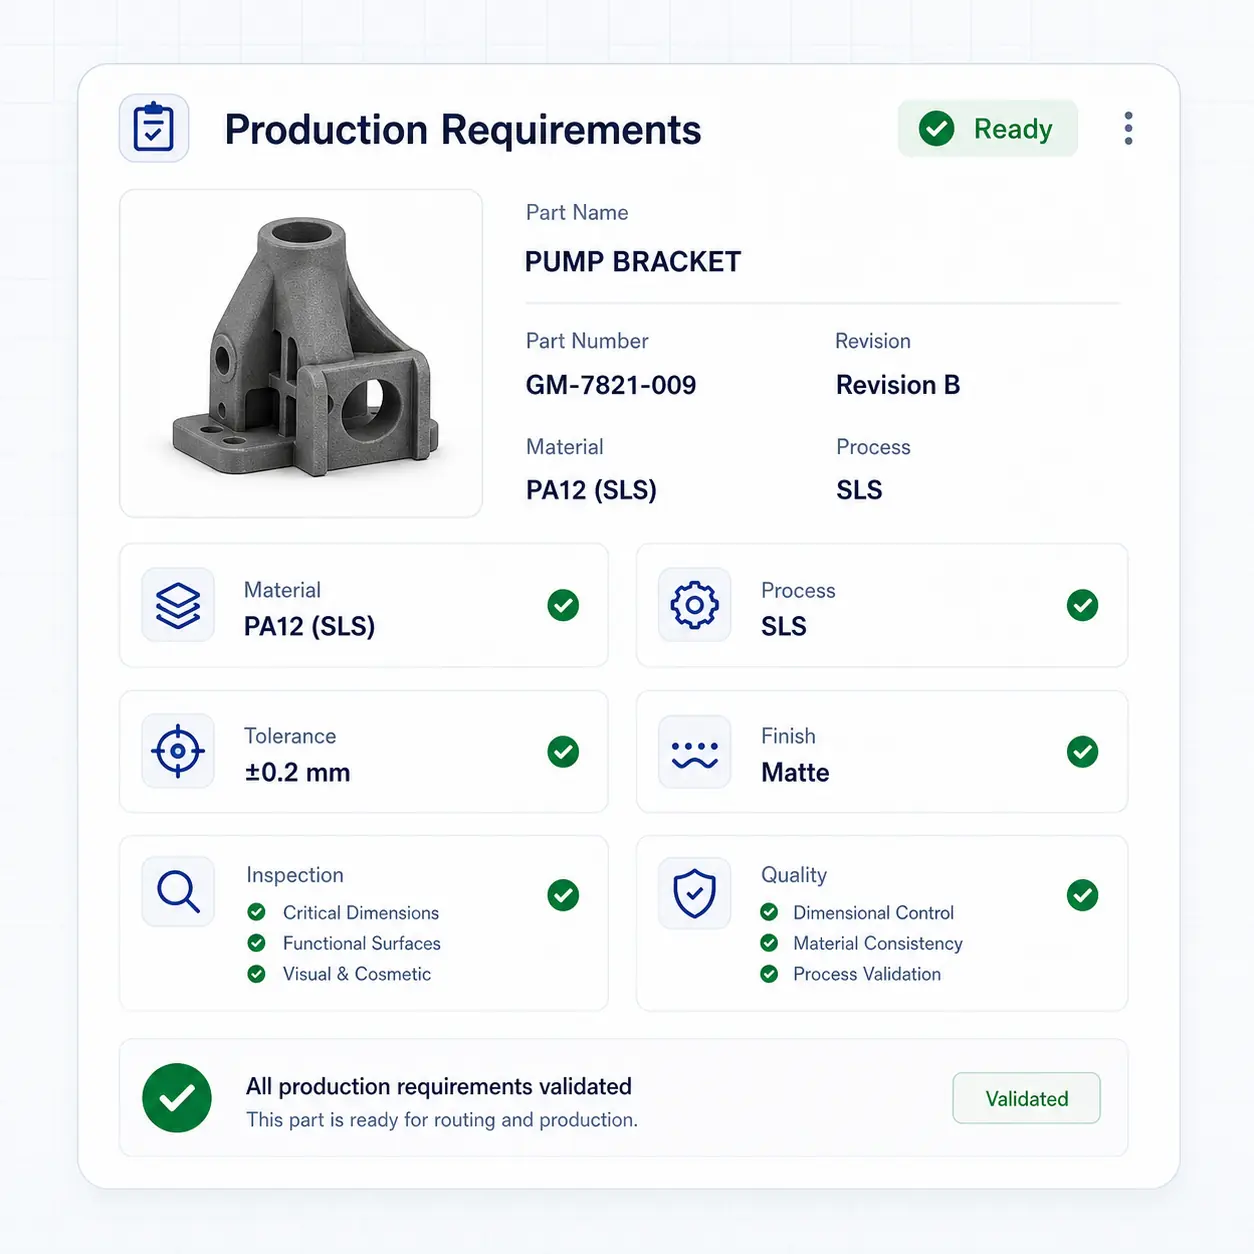1254x1254 pixels.
Task: Click the PA12 (SLS) value under Part Number
Action: [591, 490]
